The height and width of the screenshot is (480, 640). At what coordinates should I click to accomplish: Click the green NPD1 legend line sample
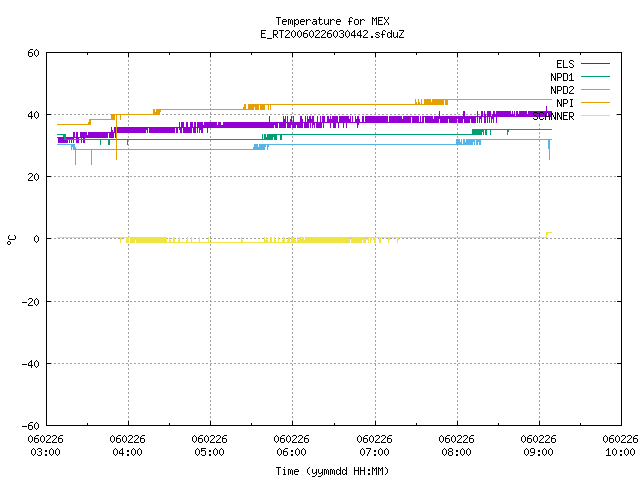point(595,76)
